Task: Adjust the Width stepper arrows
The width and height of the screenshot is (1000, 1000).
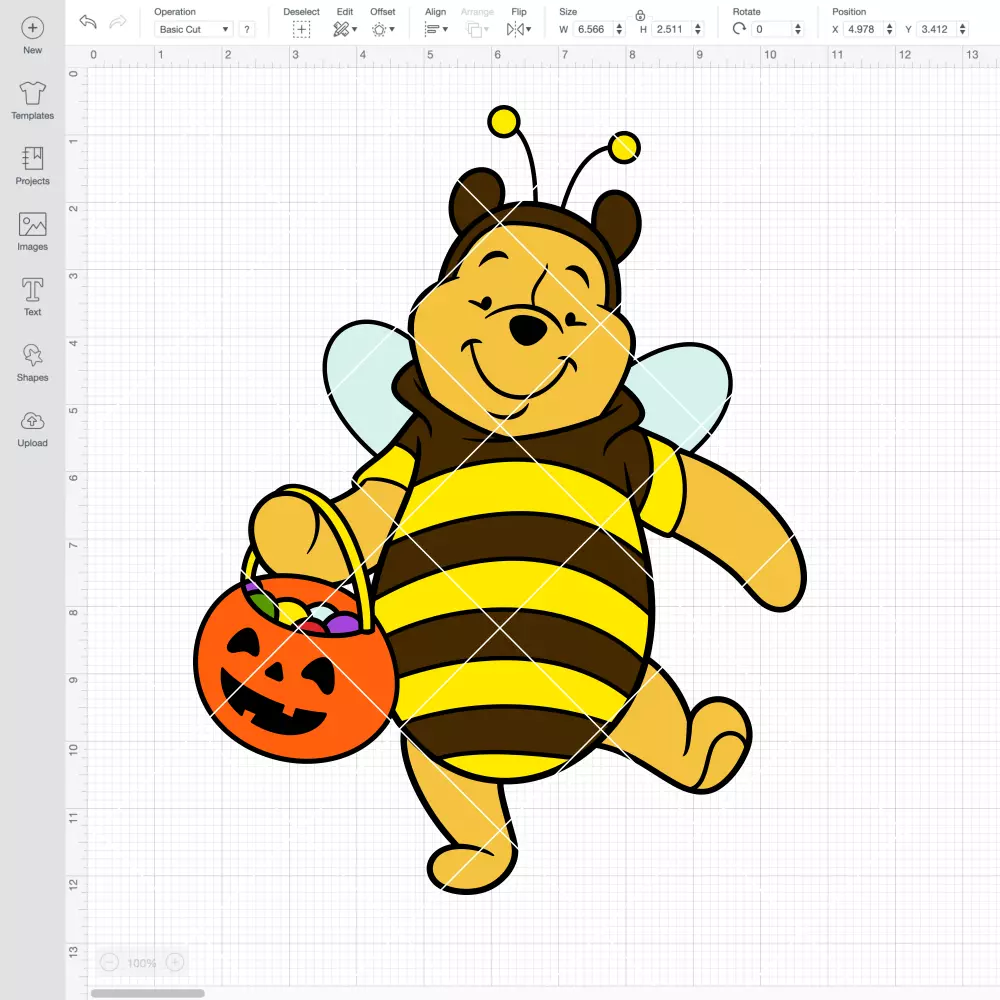Action: [x=619, y=29]
